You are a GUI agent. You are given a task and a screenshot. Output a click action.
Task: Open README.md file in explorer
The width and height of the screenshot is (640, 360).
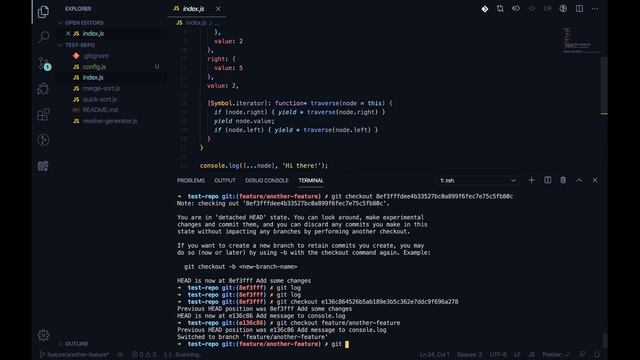pyautogui.click(x=100, y=110)
